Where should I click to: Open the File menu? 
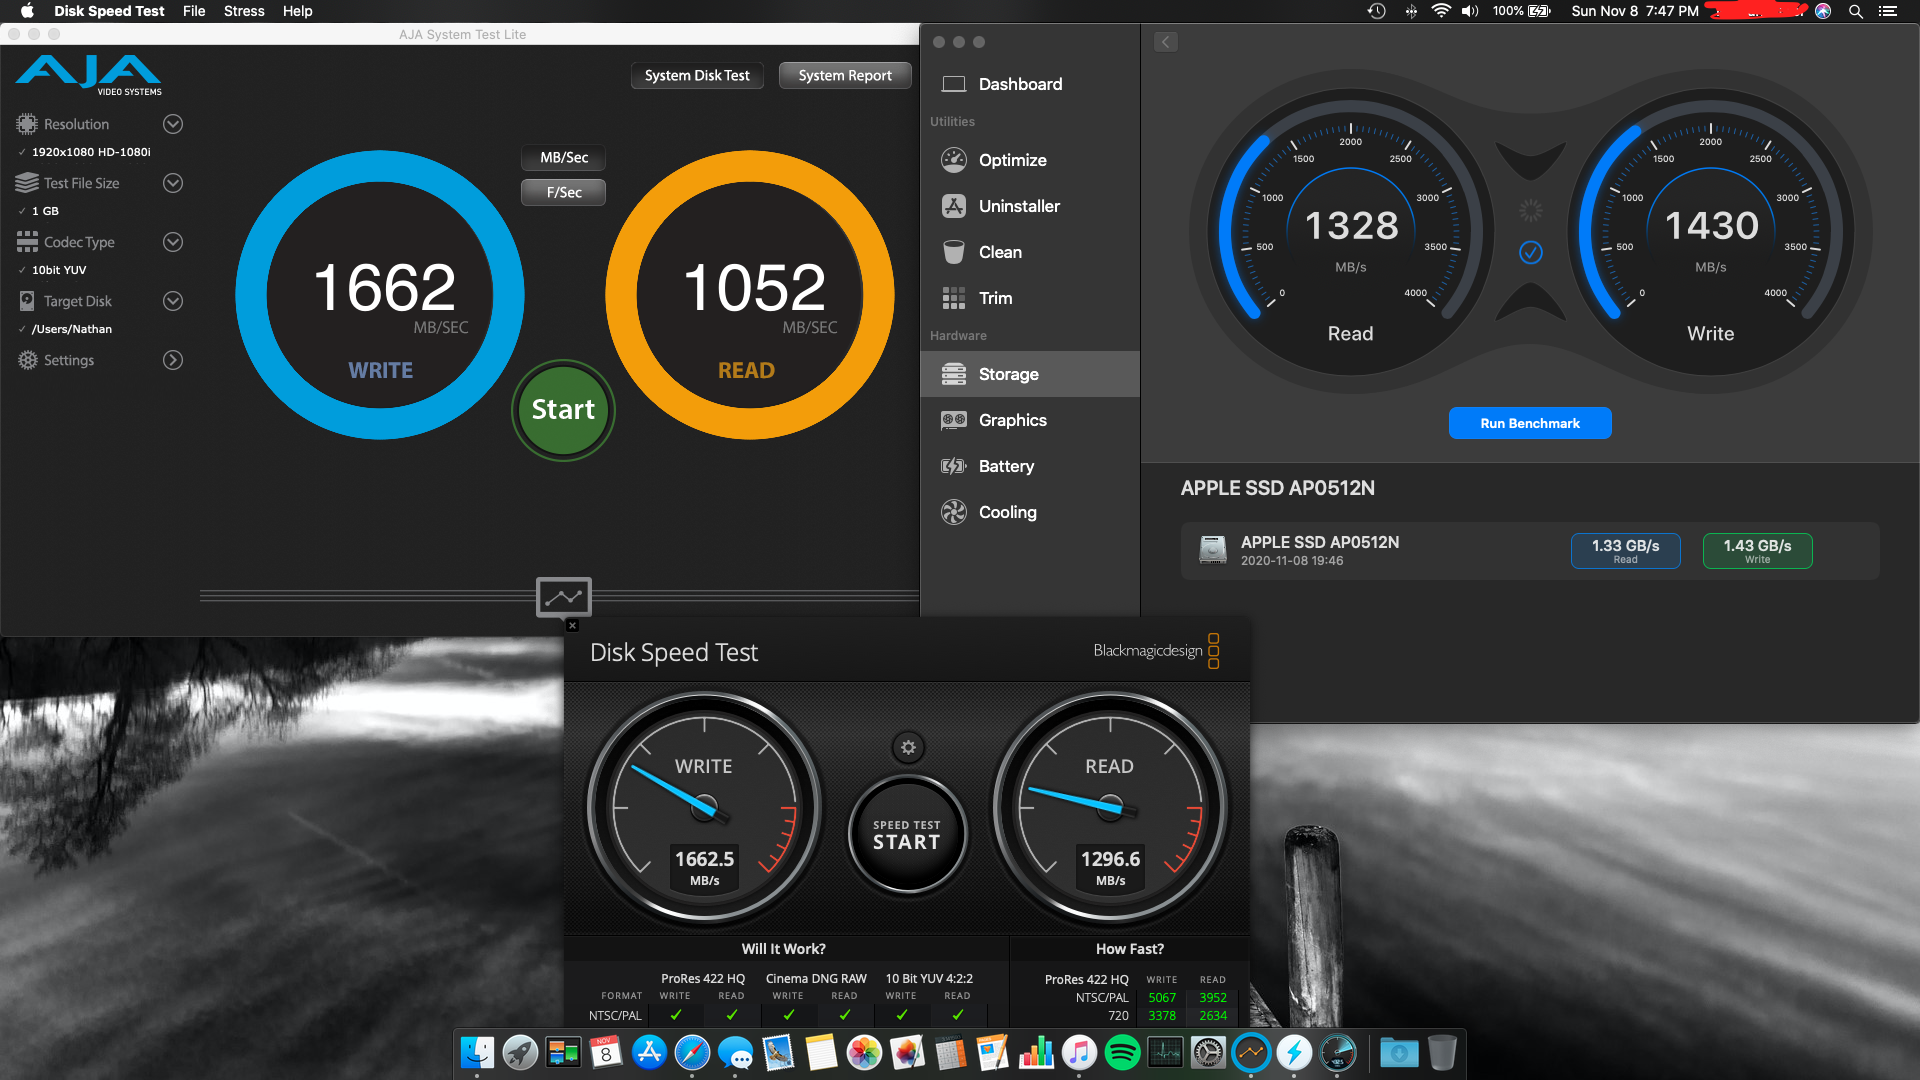tap(194, 11)
